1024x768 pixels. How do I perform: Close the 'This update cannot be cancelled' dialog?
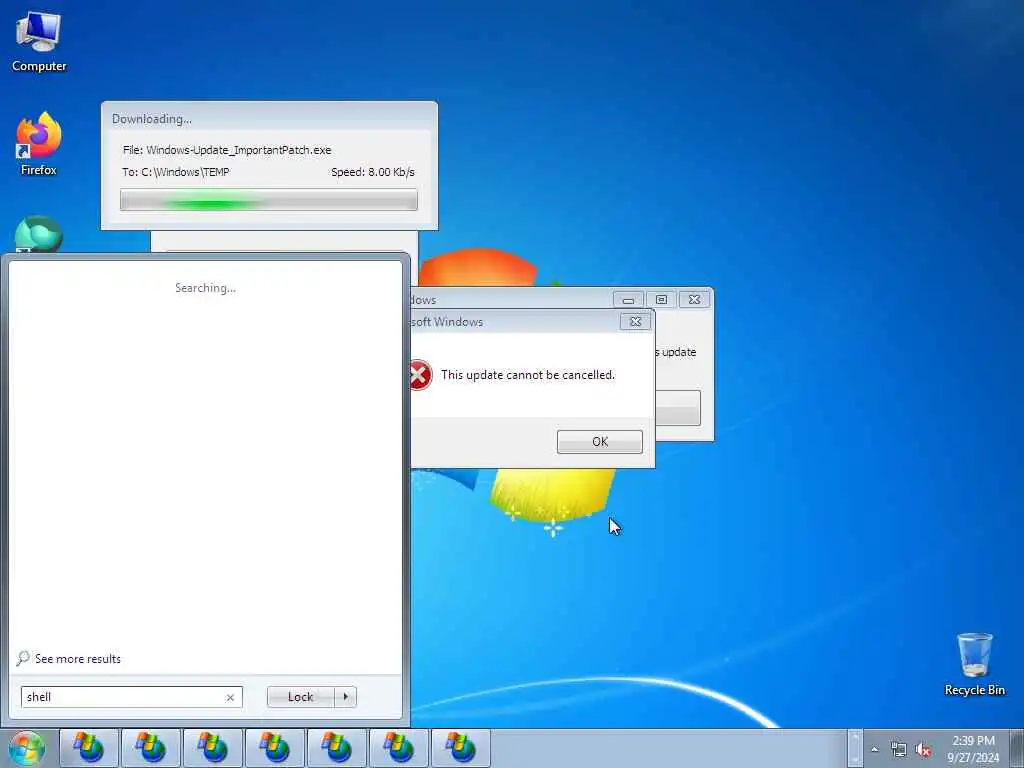[x=635, y=321]
